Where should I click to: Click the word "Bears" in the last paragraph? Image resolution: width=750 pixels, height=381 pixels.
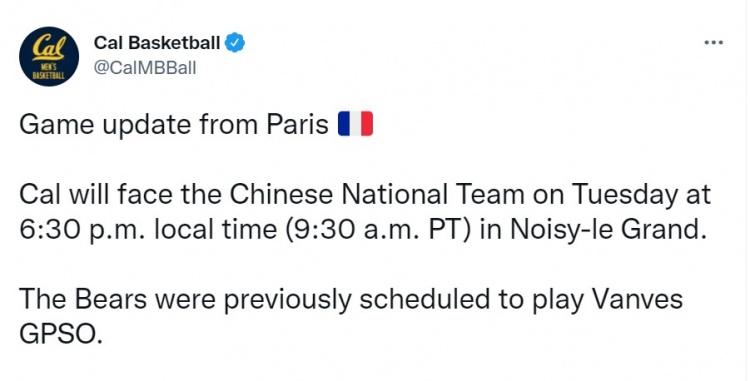coord(110,300)
